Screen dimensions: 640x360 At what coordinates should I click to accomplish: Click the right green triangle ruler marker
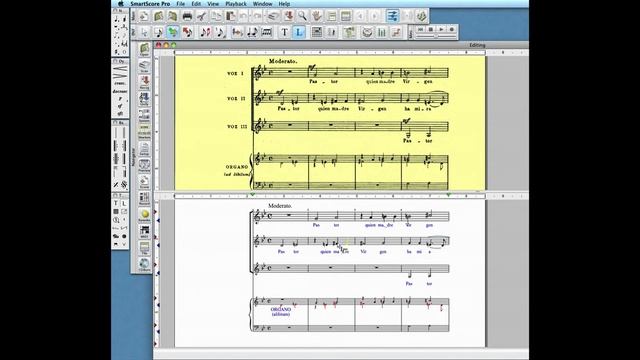click(x=449, y=195)
